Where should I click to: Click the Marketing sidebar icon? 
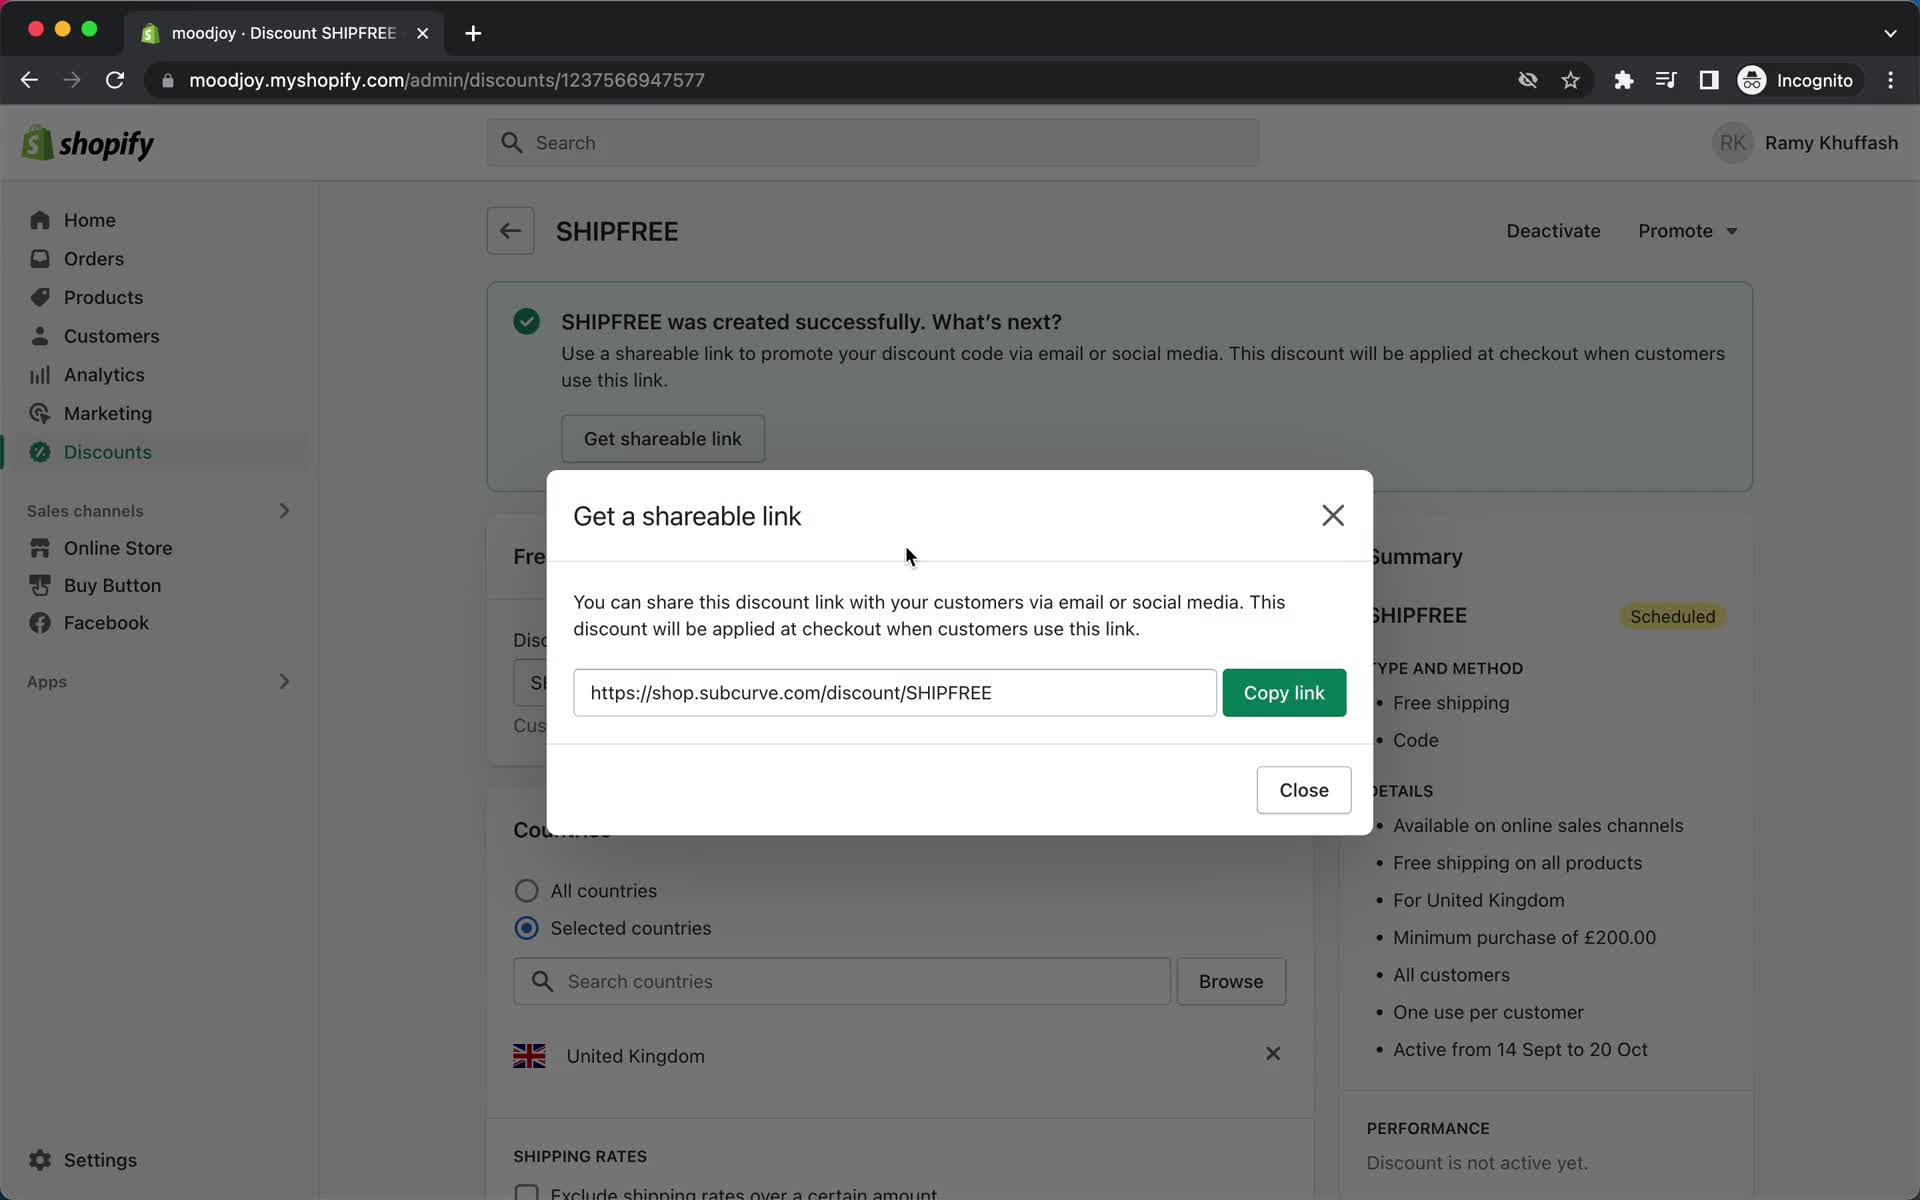(x=39, y=413)
